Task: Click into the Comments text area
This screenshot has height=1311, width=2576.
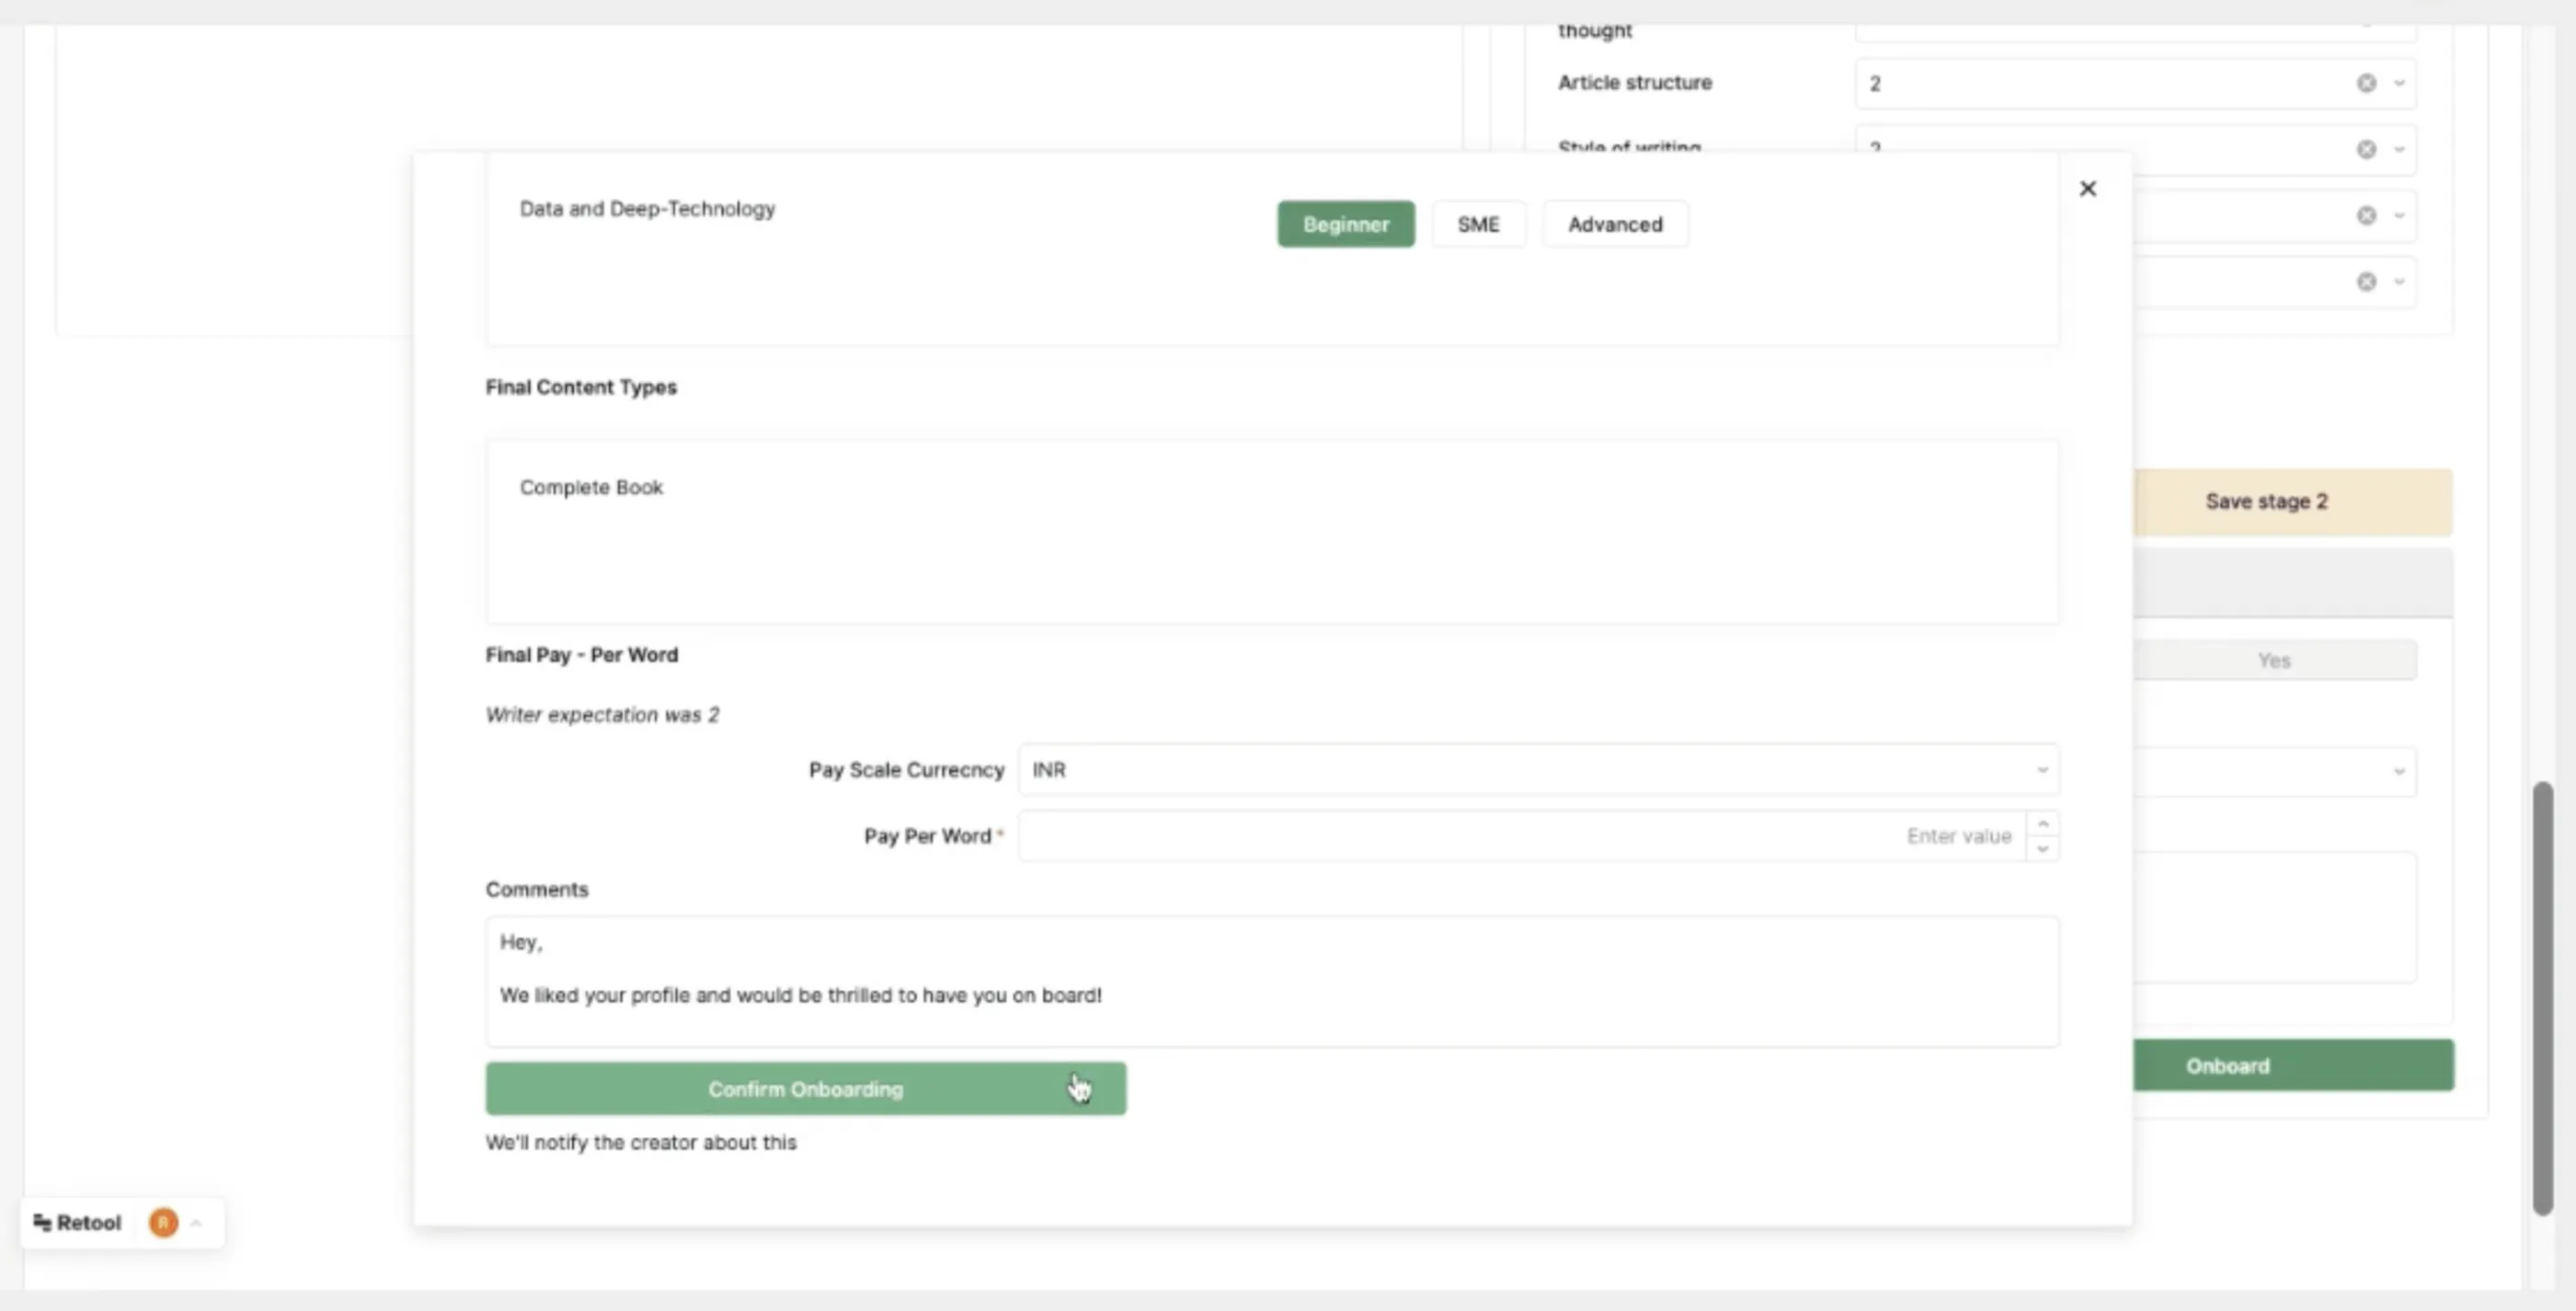Action: (1272, 981)
